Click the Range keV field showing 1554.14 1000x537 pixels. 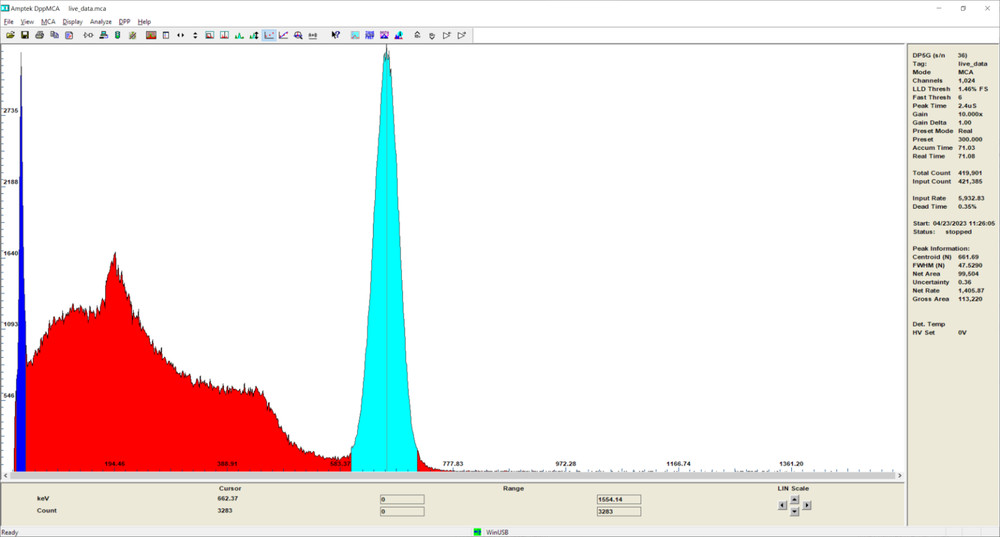click(x=619, y=499)
